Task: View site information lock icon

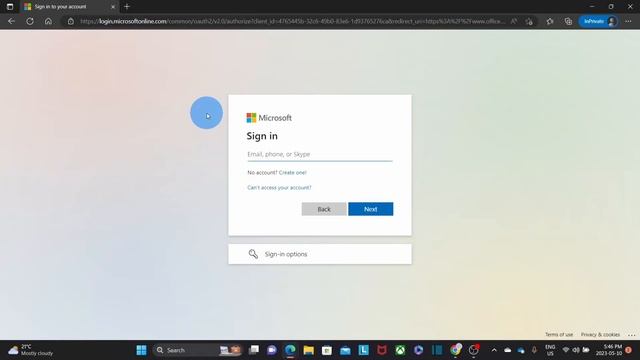Action: pos(71,21)
